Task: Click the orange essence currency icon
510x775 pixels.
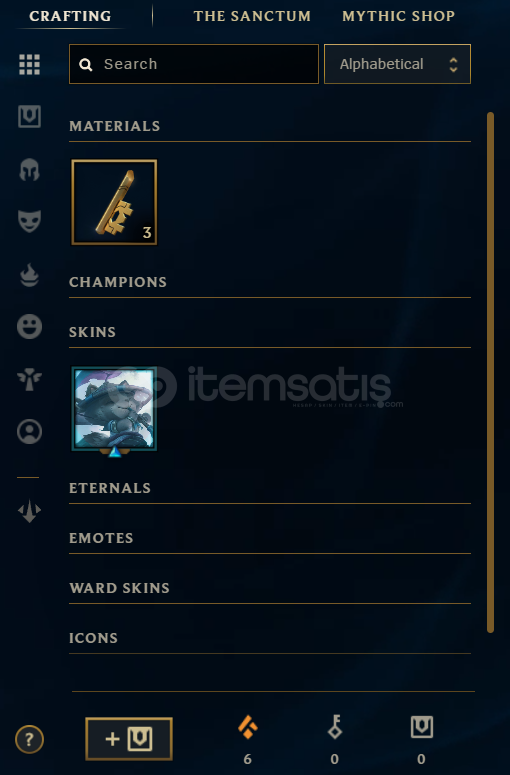Action: 248,728
